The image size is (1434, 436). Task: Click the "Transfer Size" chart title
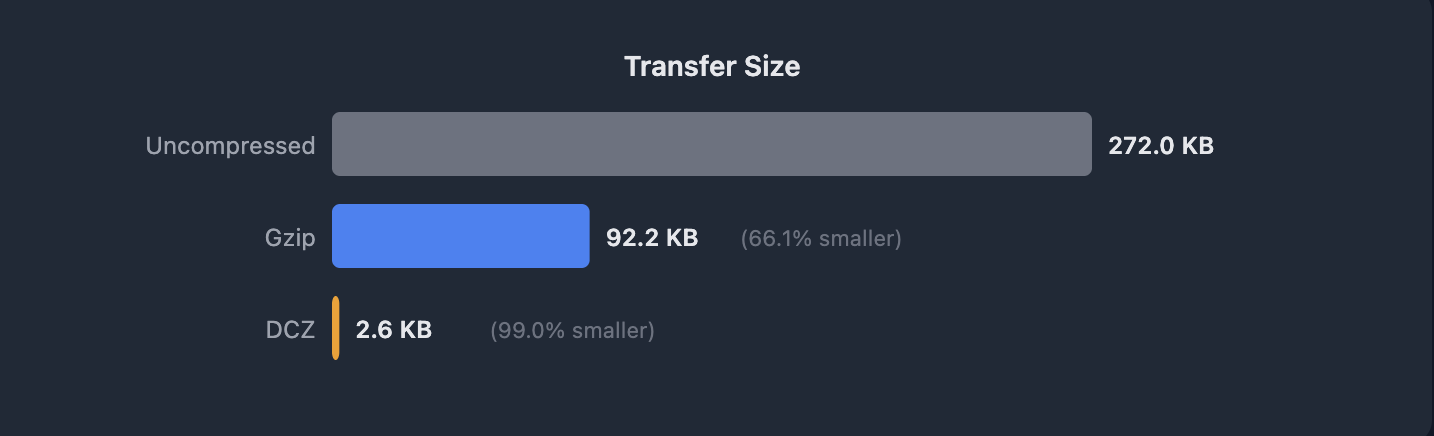pyautogui.click(x=712, y=67)
